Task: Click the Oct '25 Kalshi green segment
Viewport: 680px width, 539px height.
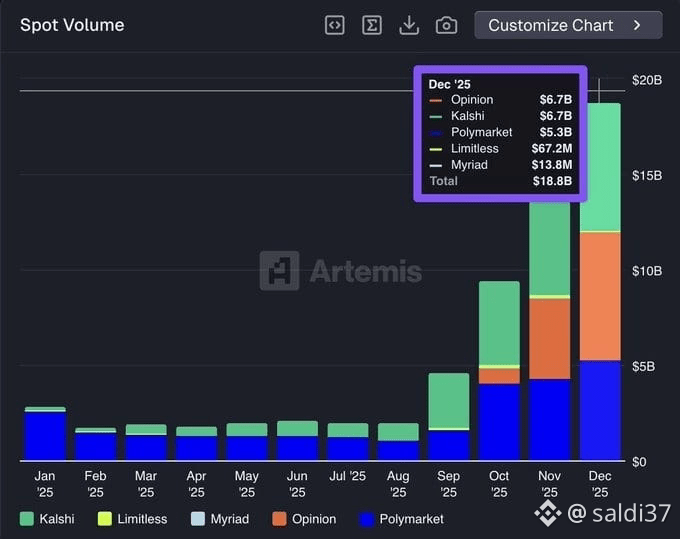Action: click(x=499, y=323)
